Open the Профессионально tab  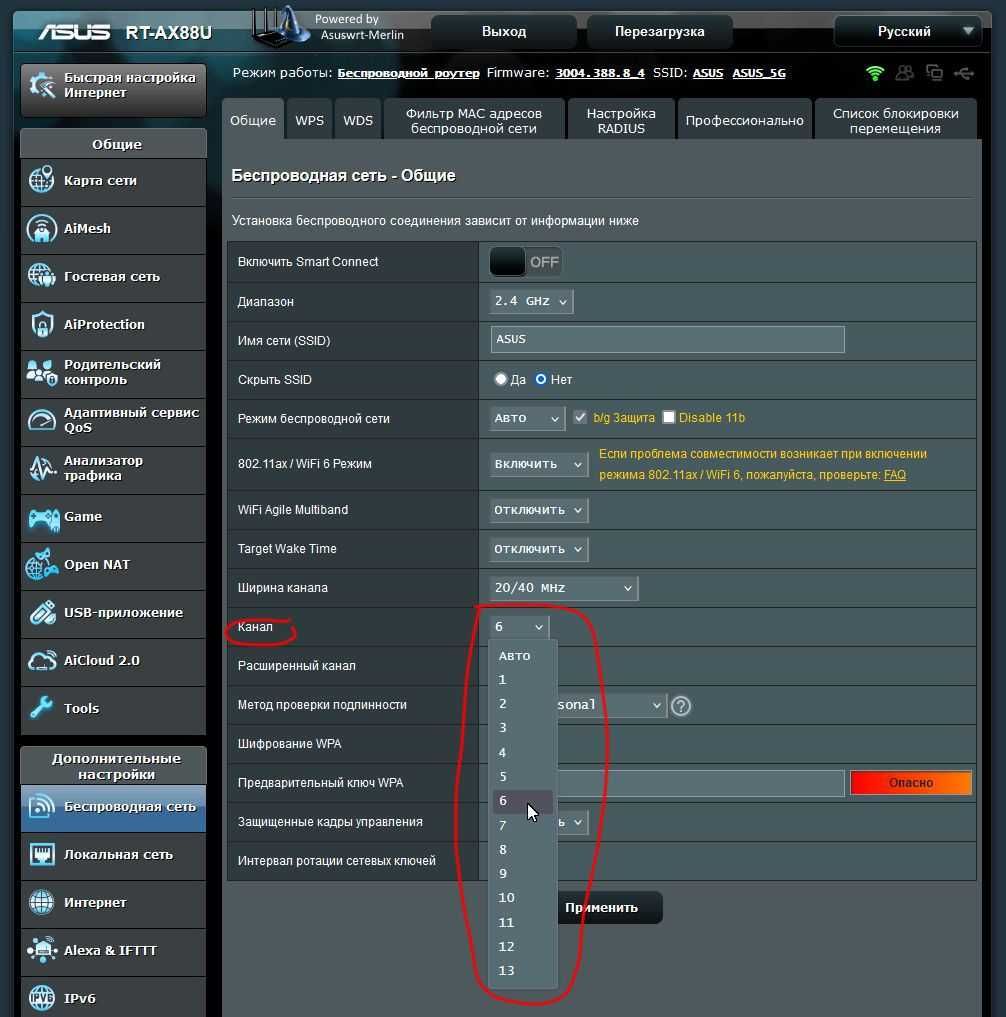tap(744, 121)
